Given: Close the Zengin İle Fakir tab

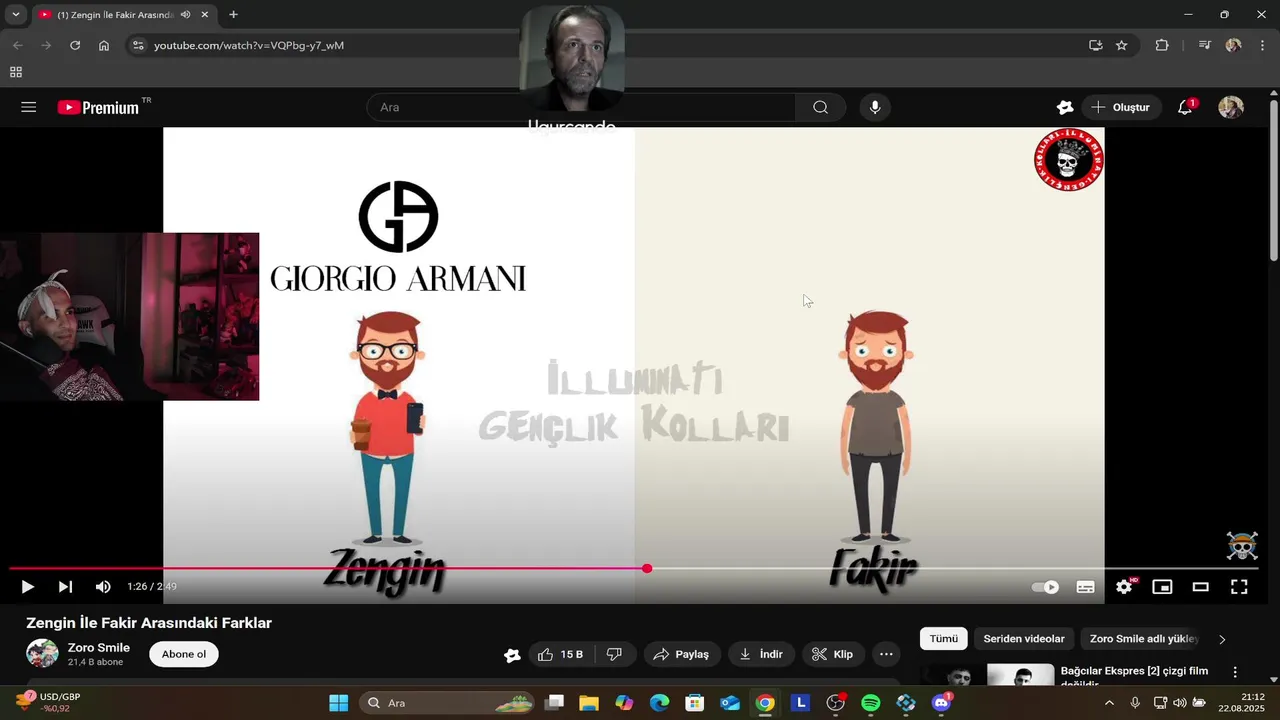Looking at the screenshot, I should click(x=205, y=15).
